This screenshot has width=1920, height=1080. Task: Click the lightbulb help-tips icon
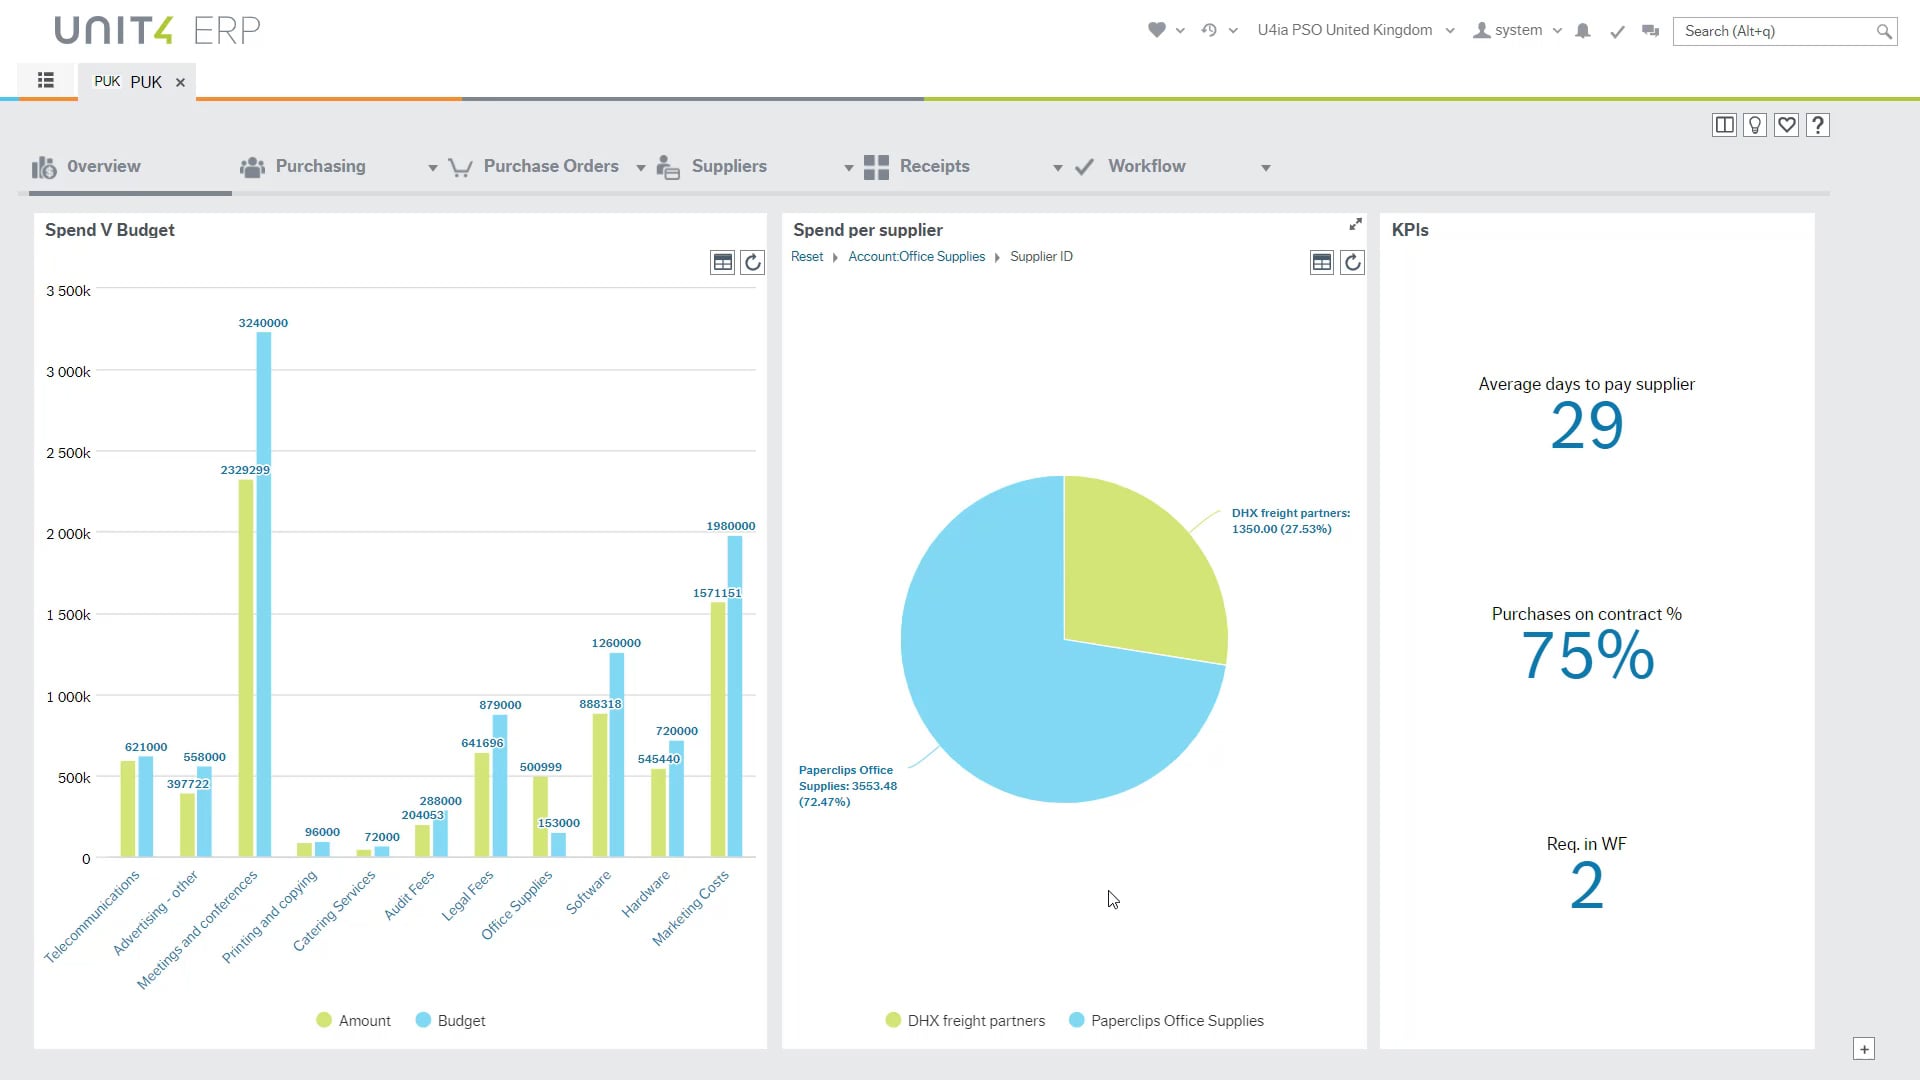[1755, 124]
